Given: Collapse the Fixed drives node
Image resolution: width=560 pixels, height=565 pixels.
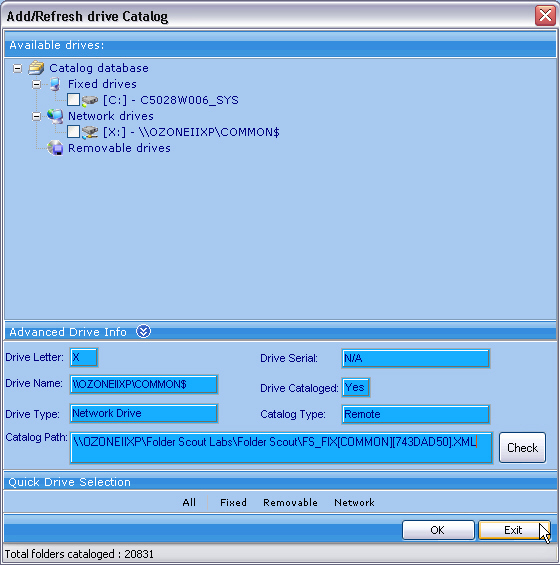Looking at the screenshot, I should click(36, 84).
